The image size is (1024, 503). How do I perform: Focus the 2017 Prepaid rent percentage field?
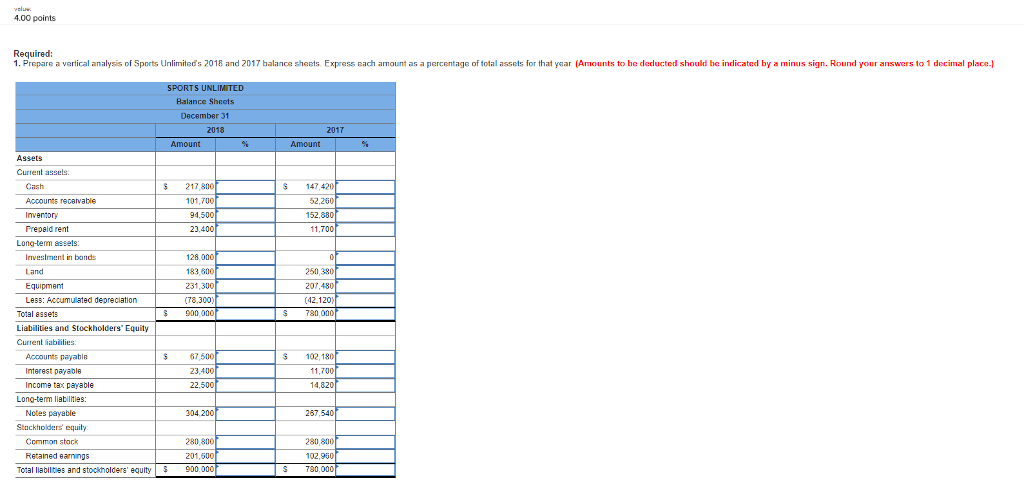(366, 230)
